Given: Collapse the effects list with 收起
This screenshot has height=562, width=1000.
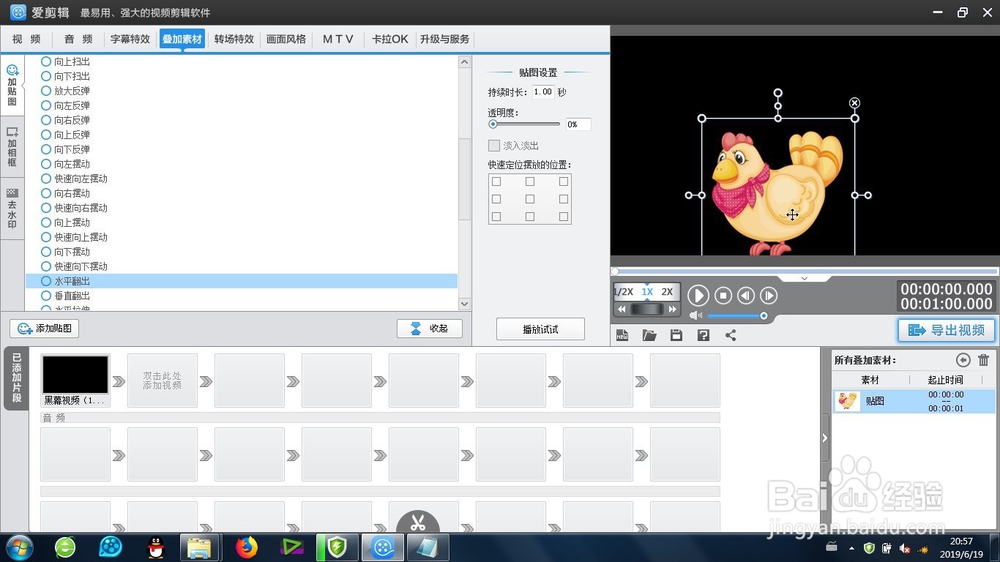Looking at the screenshot, I should pyautogui.click(x=429, y=329).
